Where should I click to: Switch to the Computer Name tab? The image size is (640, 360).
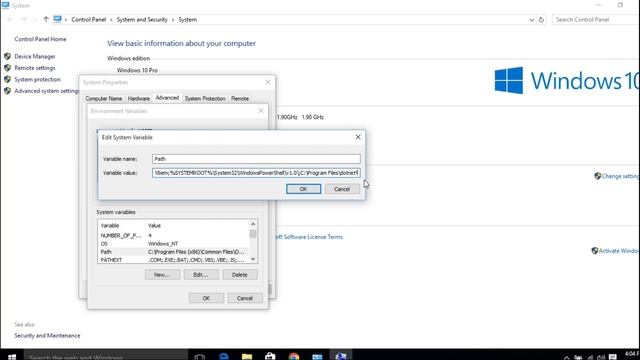[x=104, y=99]
